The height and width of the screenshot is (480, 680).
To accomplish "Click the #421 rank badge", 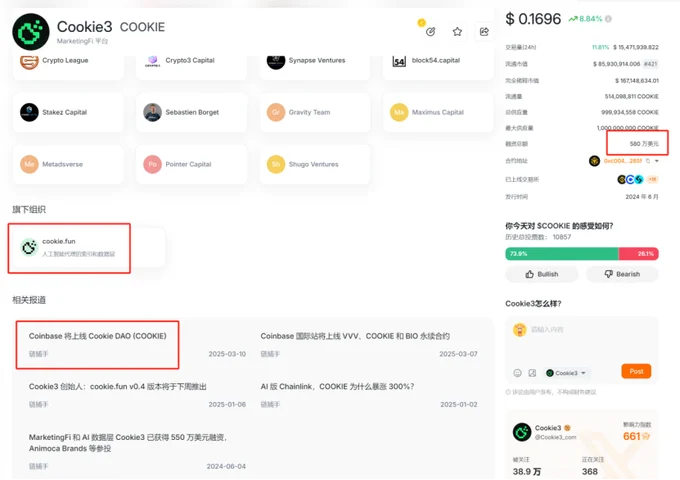I will coord(650,64).
